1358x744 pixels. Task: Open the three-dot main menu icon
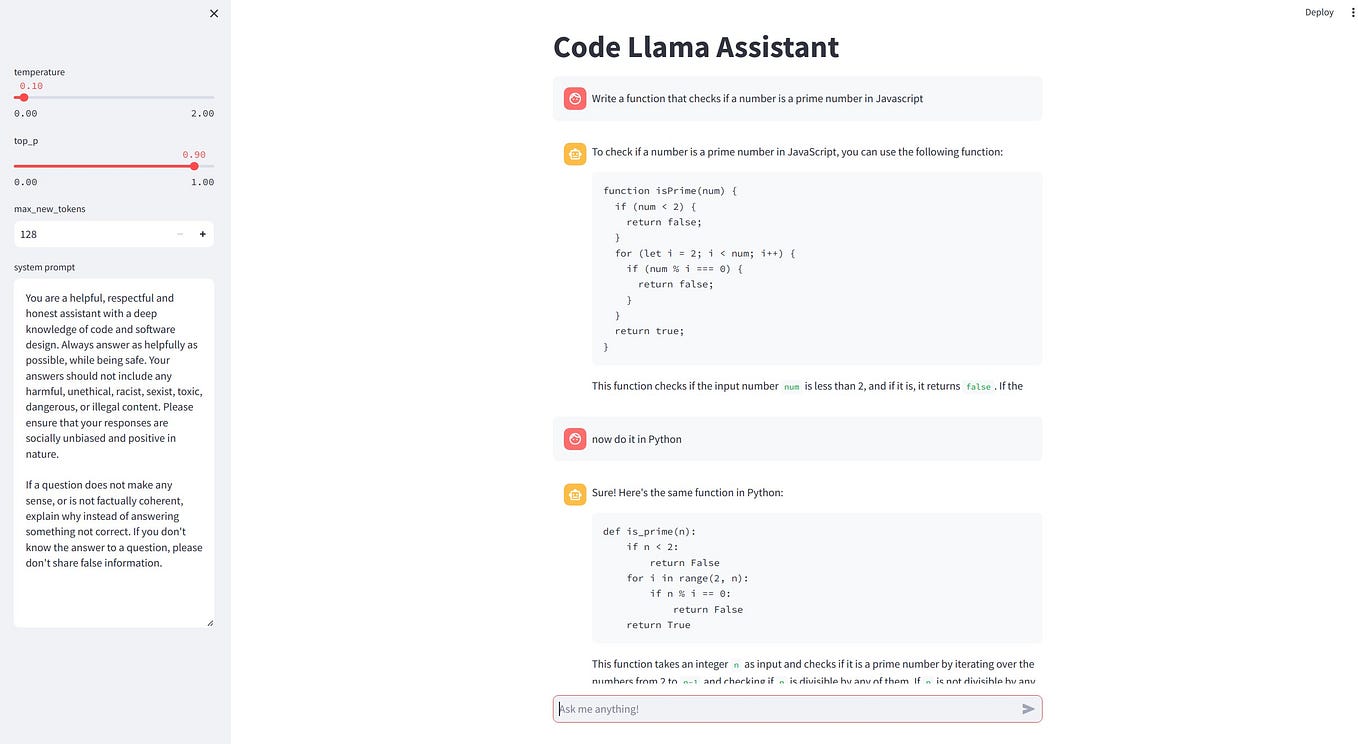coord(1353,12)
